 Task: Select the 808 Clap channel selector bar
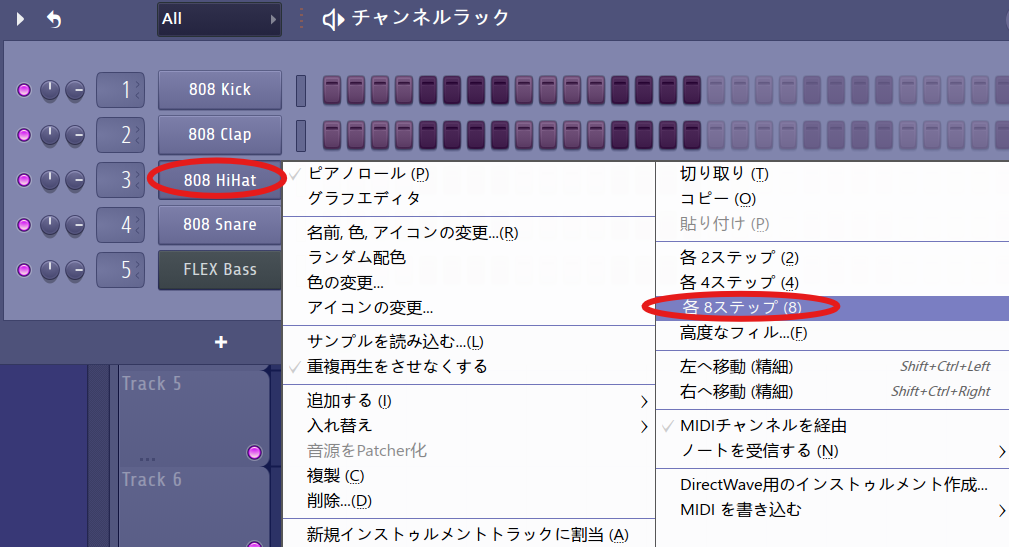pyautogui.click(x=300, y=135)
